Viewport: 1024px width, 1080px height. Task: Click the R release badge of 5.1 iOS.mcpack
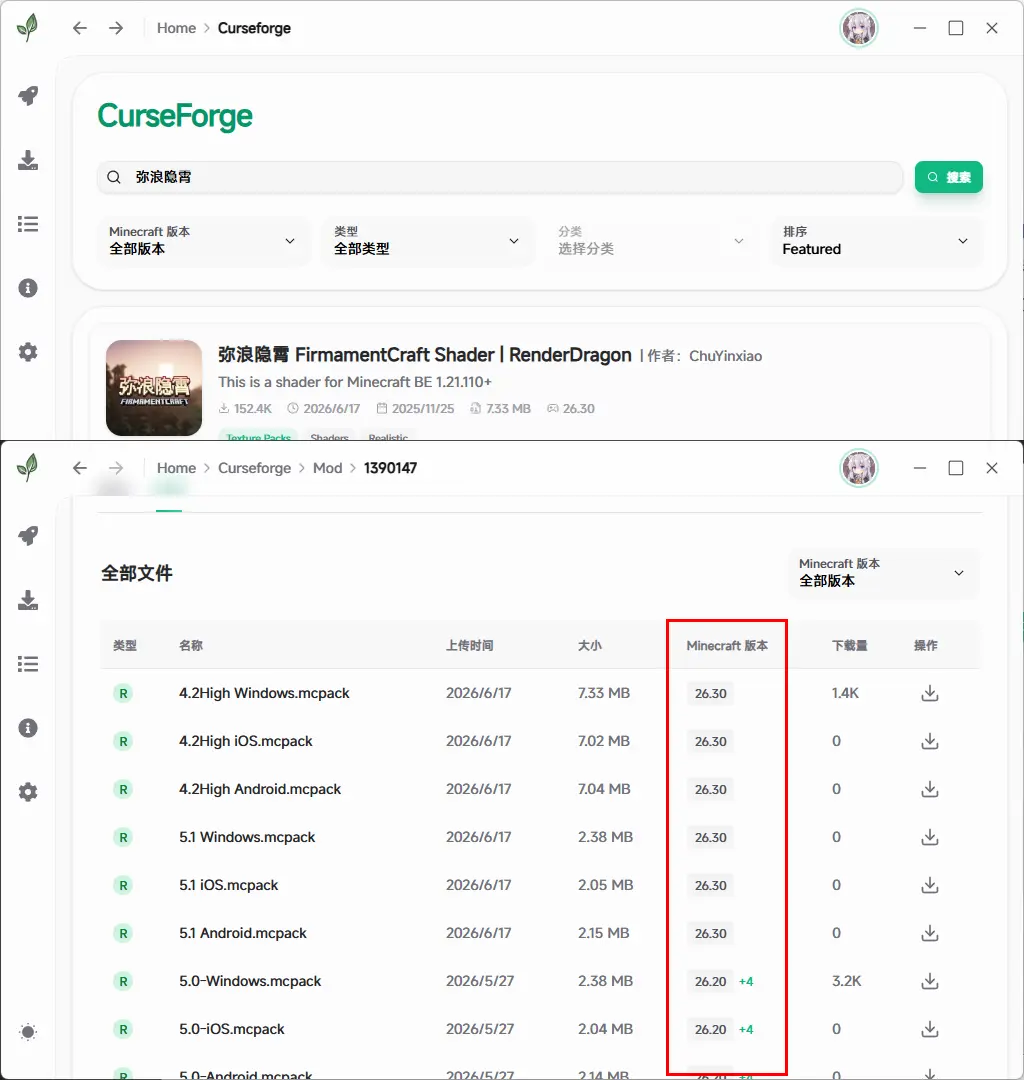(123, 885)
